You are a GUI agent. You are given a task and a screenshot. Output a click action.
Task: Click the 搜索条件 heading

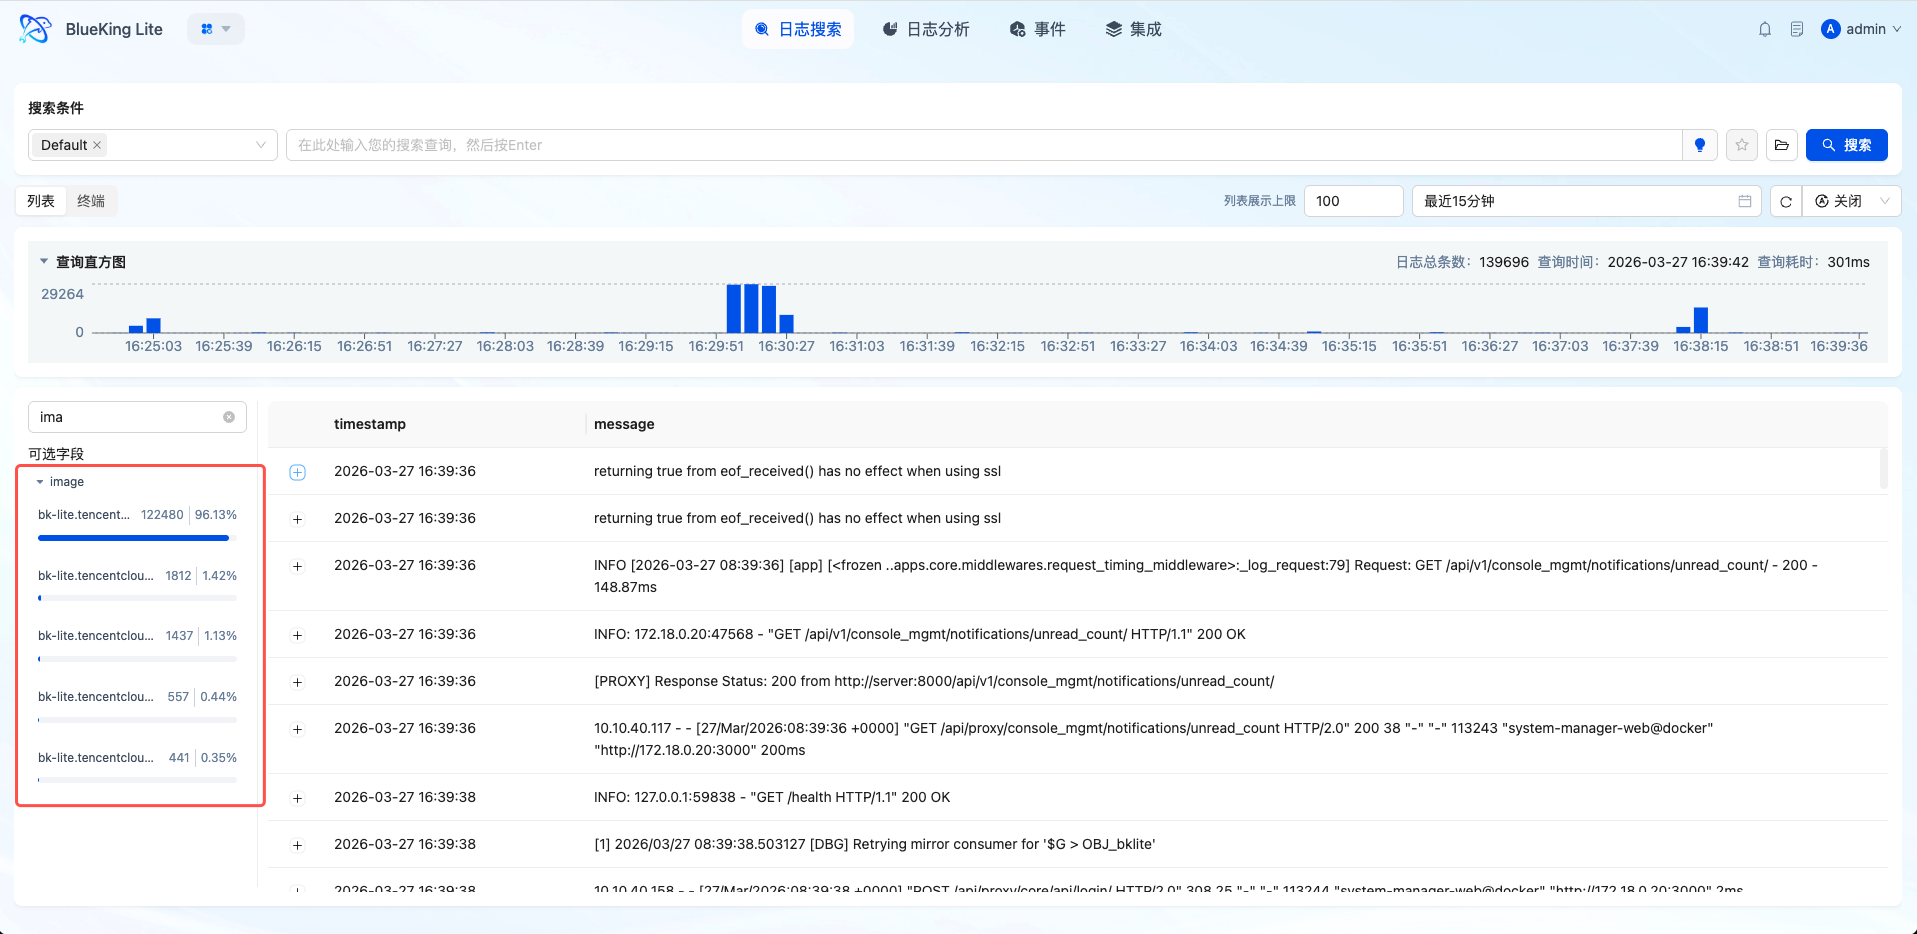(x=56, y=108)
